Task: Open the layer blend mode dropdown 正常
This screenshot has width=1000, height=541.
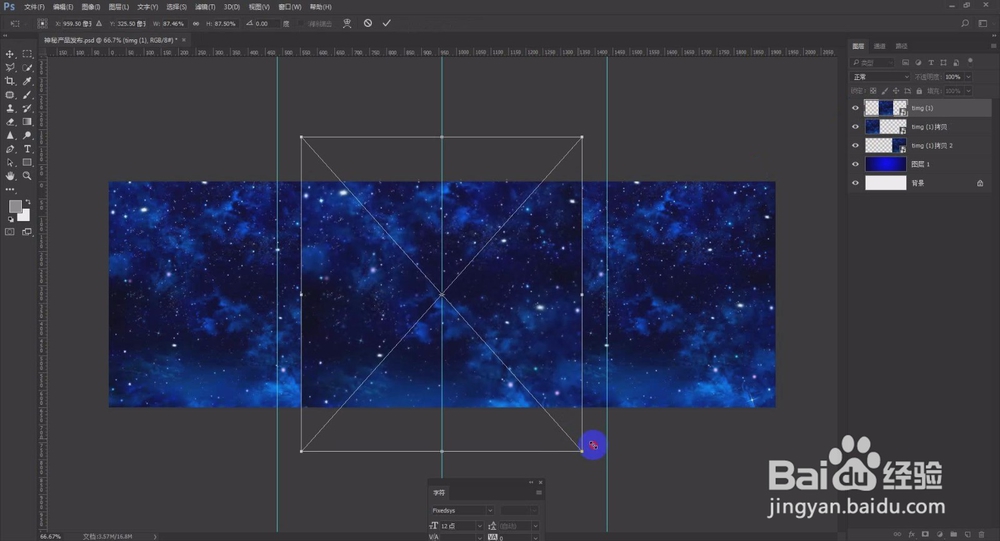Action: point(881,77)
